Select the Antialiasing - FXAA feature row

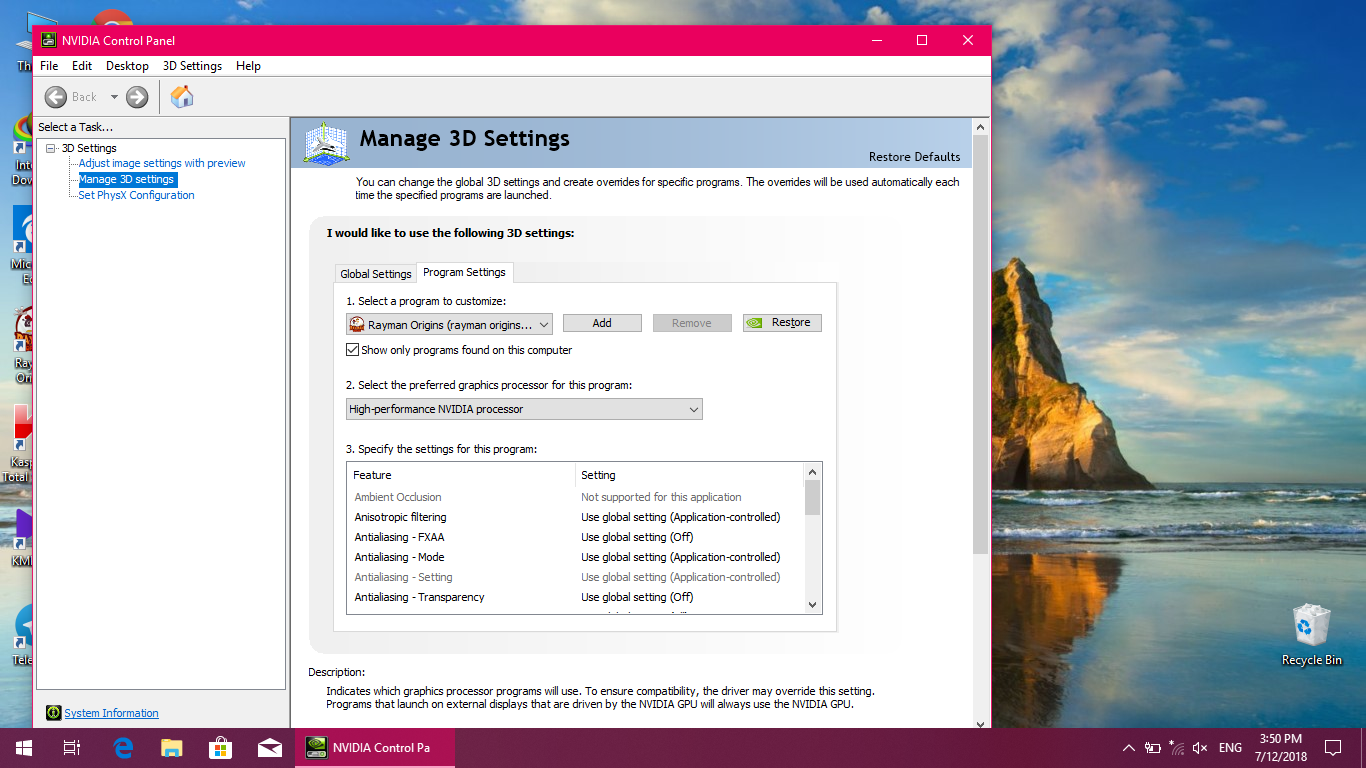[575, 537]
